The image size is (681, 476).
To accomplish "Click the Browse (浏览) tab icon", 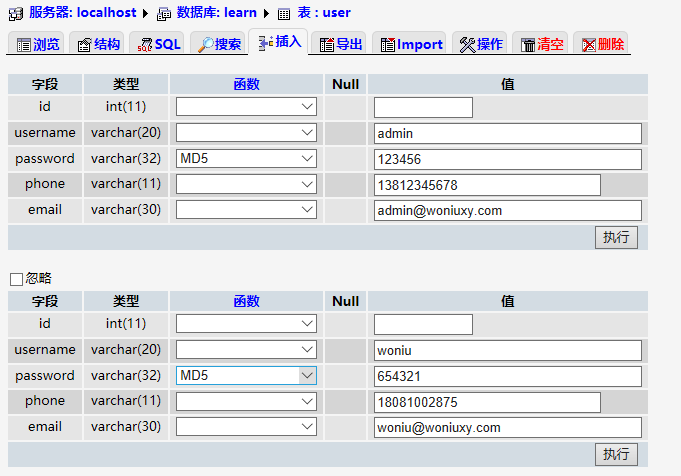I will (x=23, y=45).
